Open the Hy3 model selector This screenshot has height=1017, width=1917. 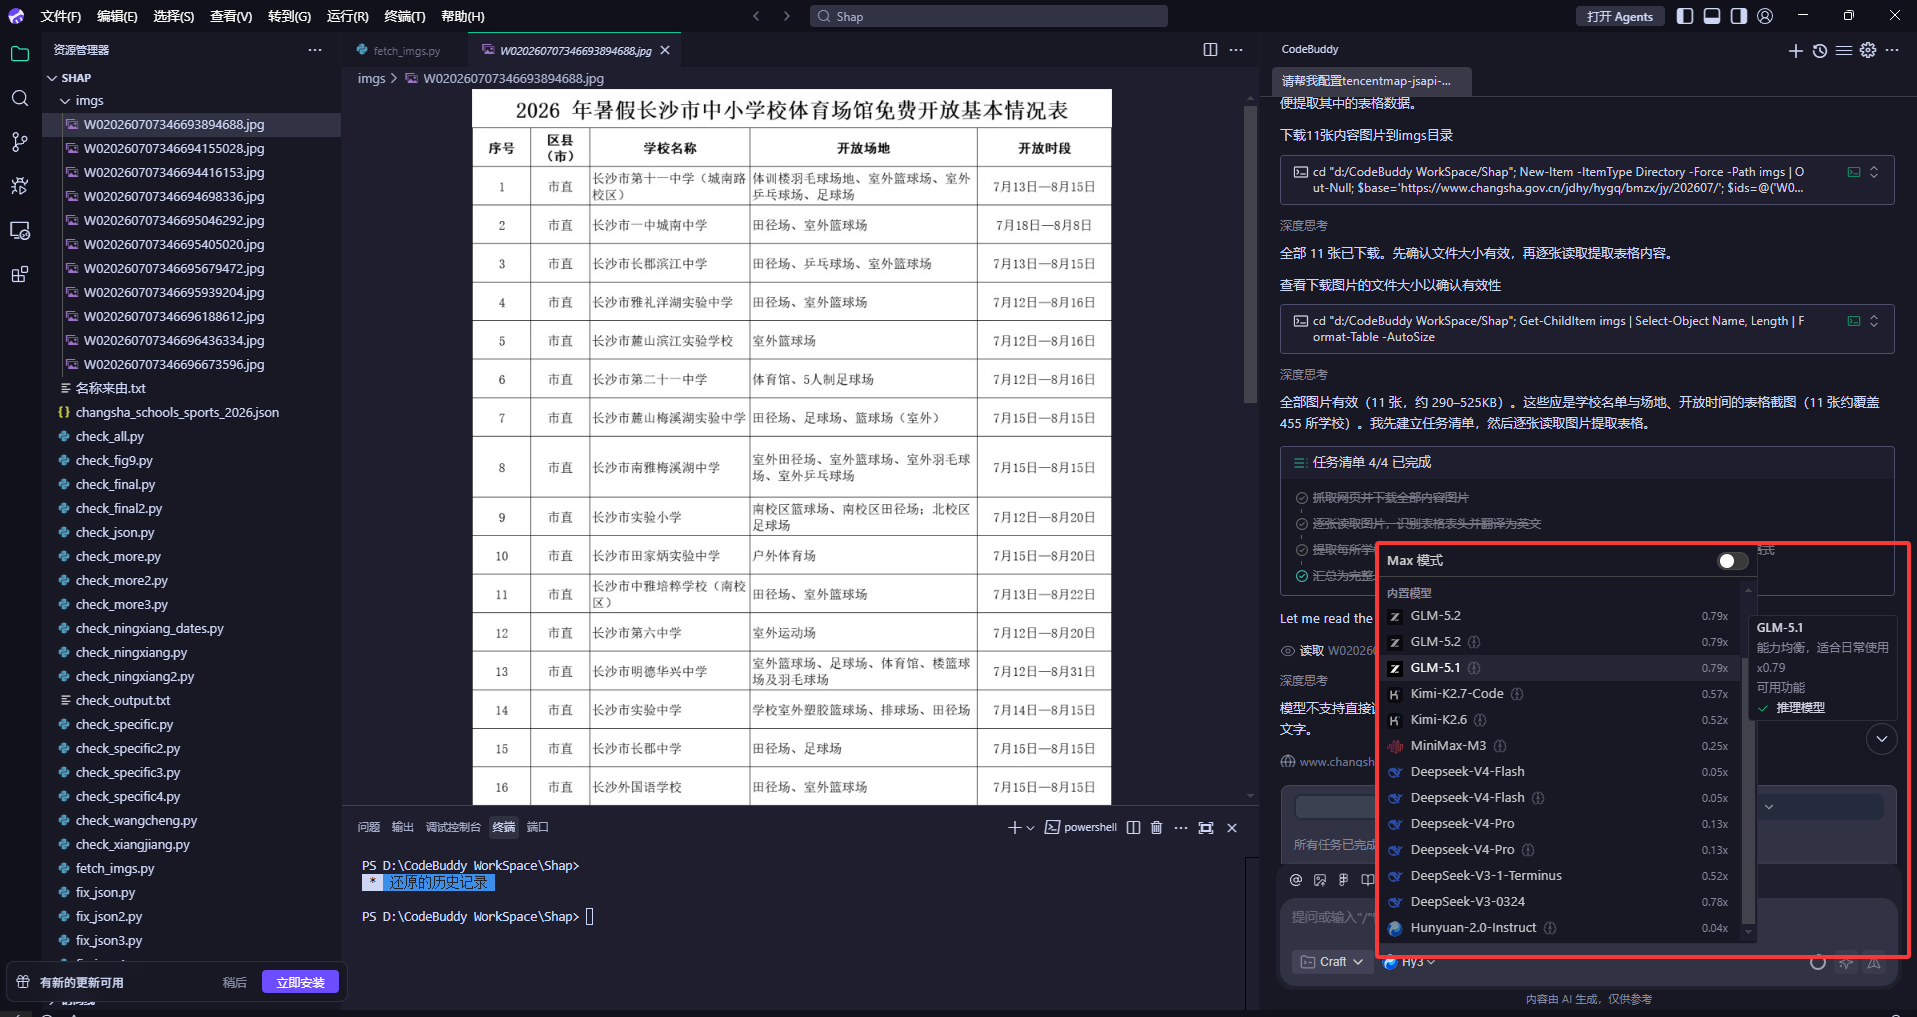pyautogui.click(x=1410, y=962)
